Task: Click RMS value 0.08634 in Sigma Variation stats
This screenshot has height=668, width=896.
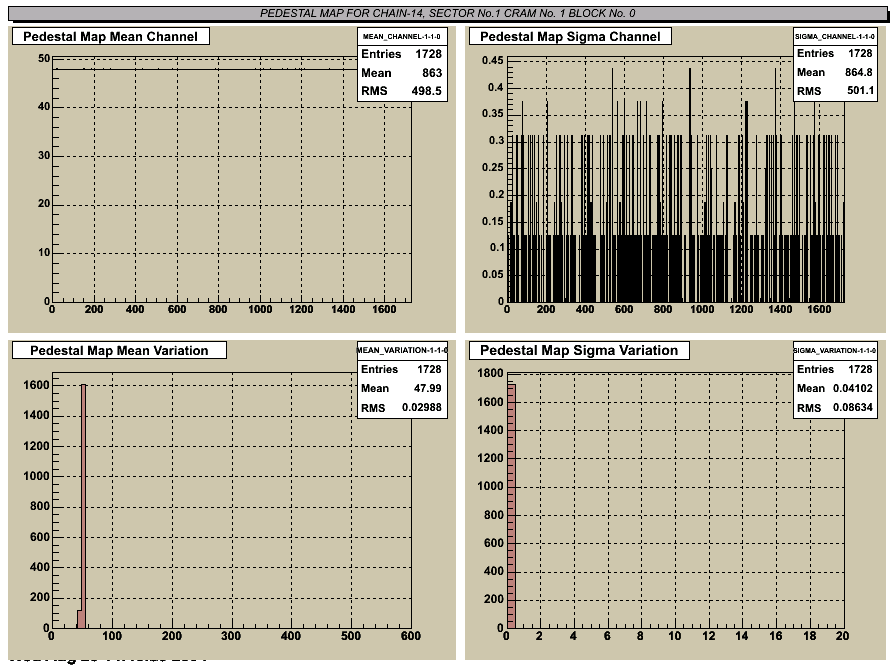Action: (853, 407)
